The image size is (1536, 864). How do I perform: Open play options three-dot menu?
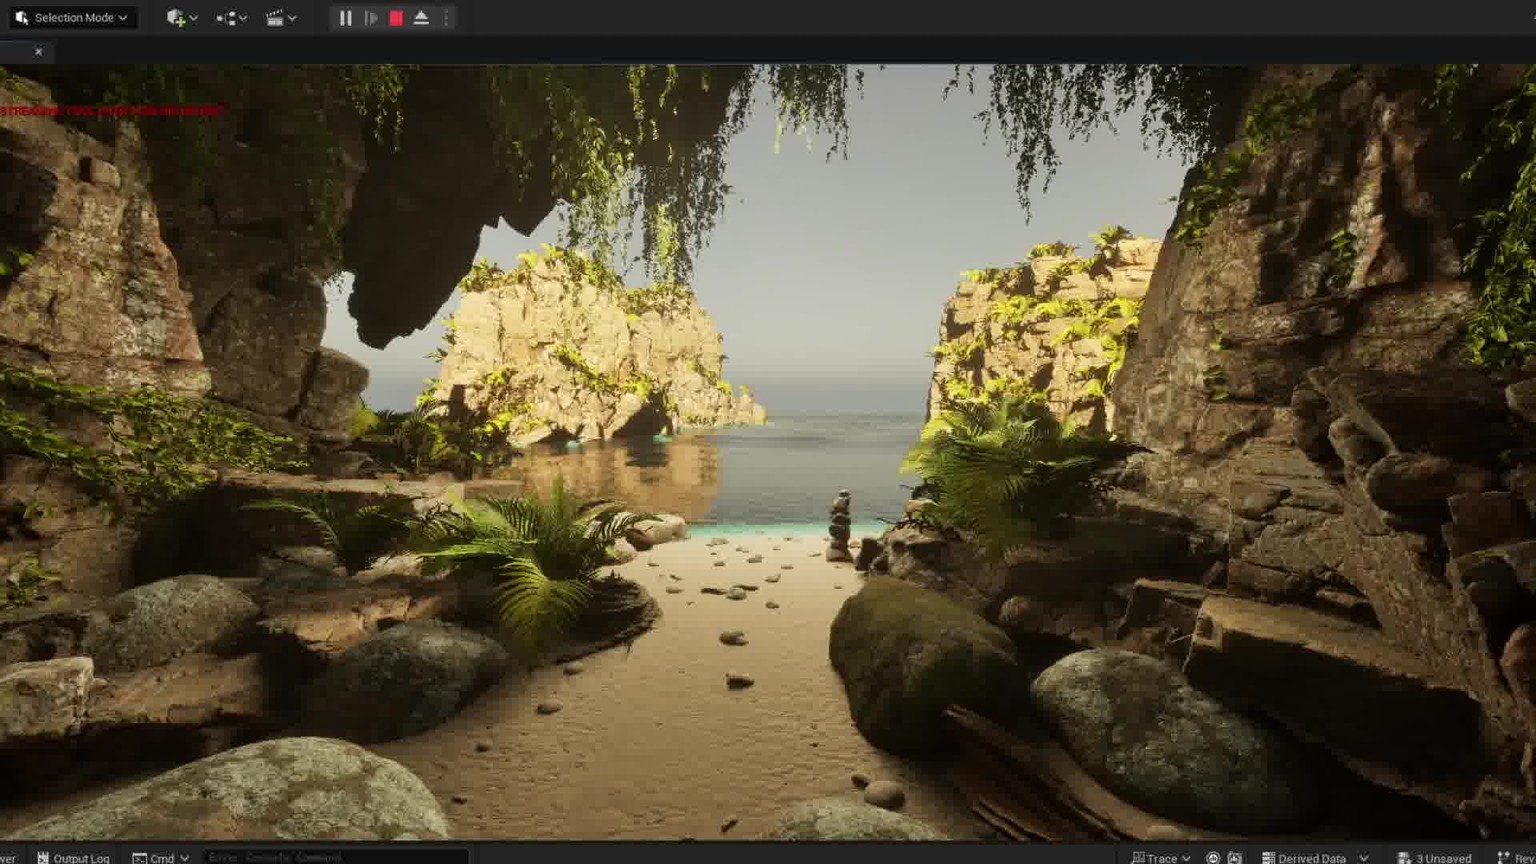tap(446, 18)
